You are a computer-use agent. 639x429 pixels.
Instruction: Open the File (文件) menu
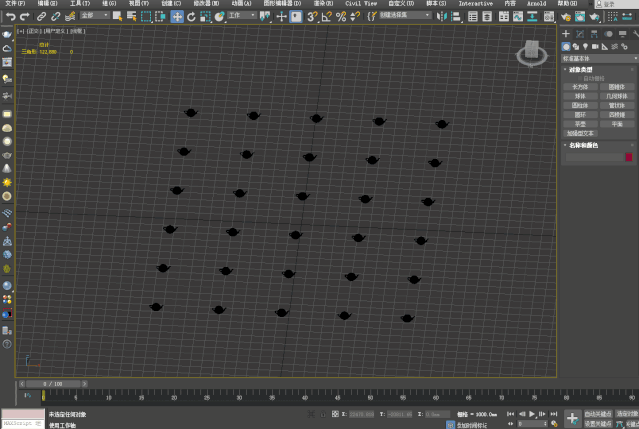pyautogui.click(x=15, y=3)
